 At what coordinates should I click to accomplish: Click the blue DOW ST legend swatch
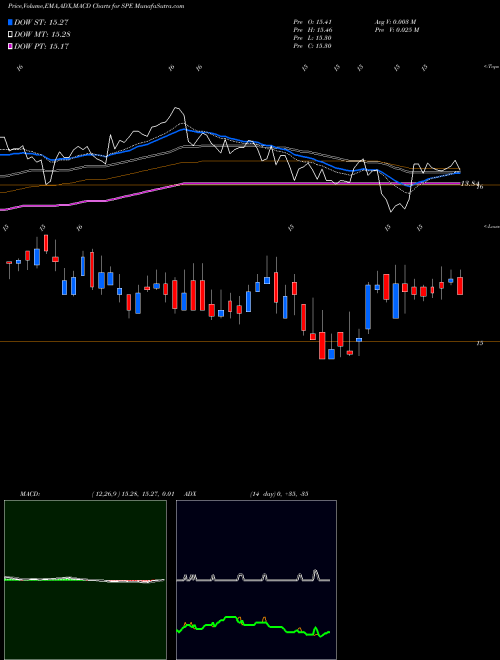10,22
